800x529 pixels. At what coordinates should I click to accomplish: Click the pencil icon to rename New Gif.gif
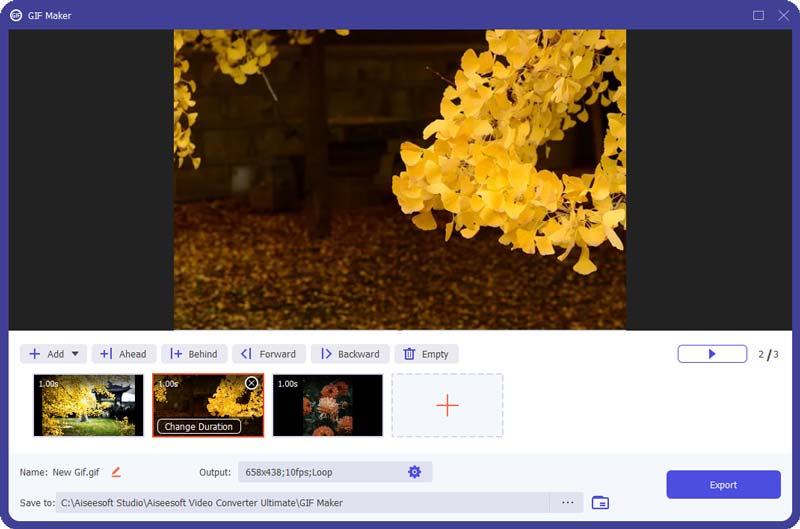[116, 472]
